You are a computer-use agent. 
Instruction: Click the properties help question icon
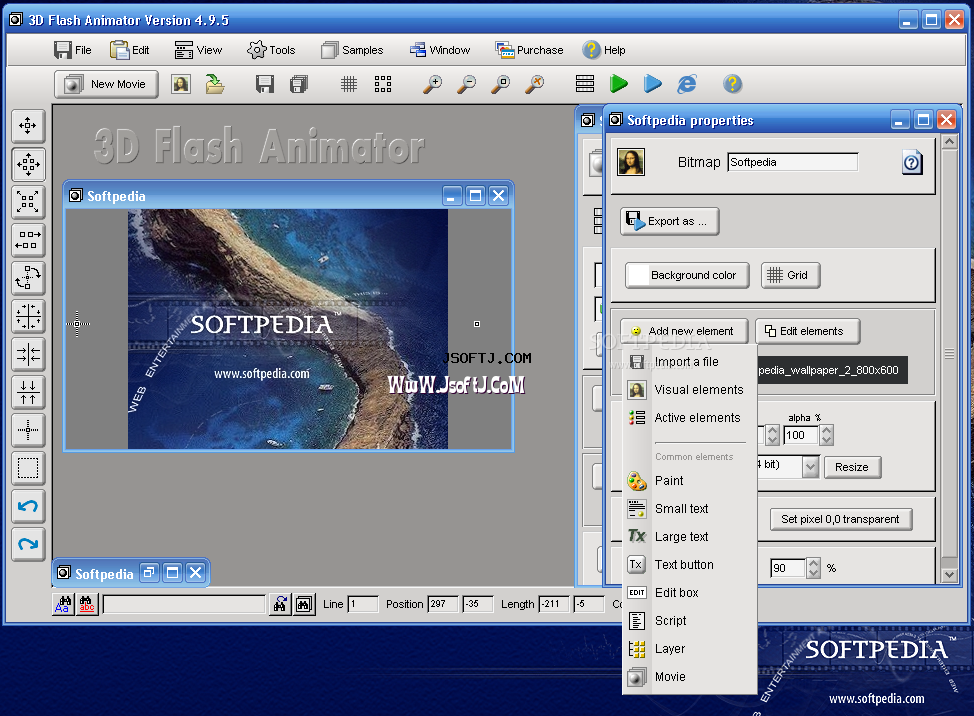(912, 163)
